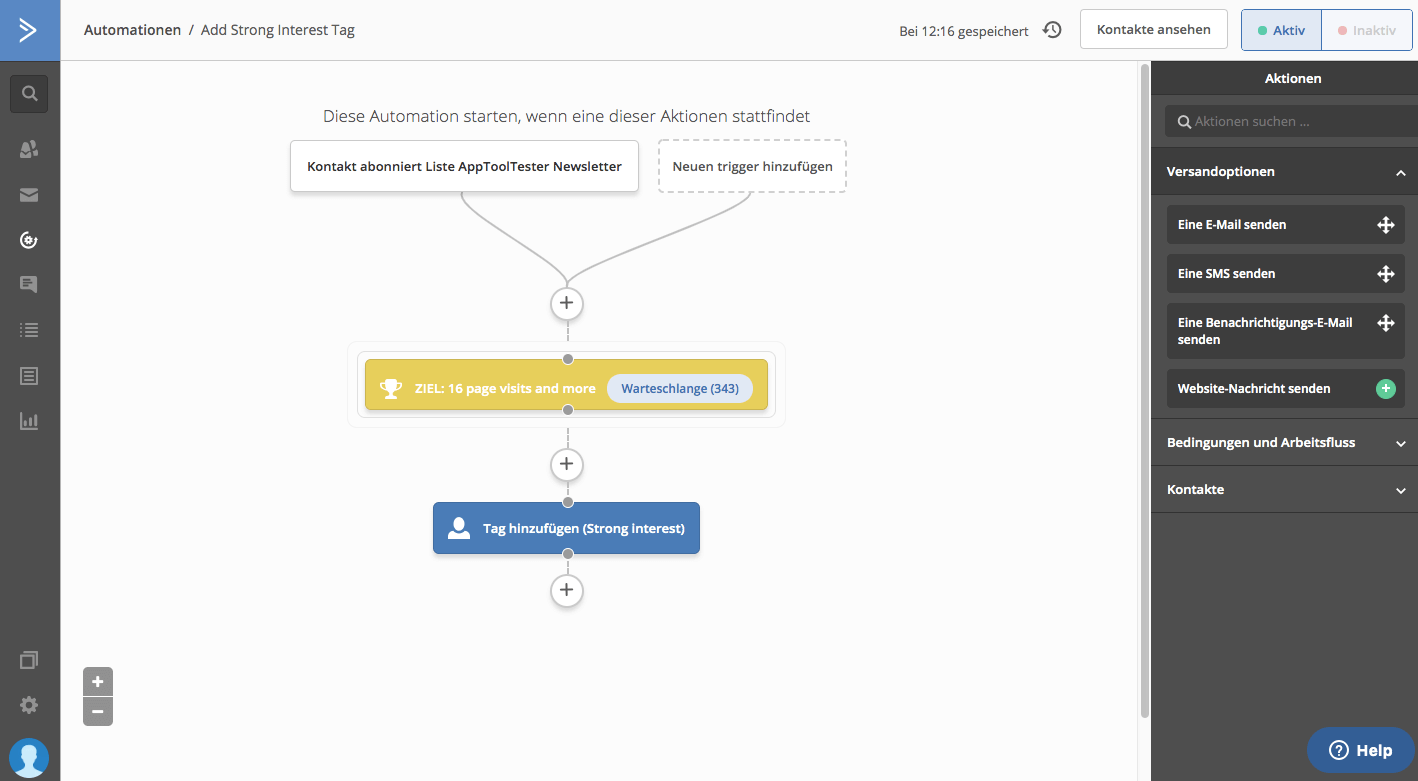Zoom in canvas with plus button
This screenshot has width=1418, height=781.
97,682
